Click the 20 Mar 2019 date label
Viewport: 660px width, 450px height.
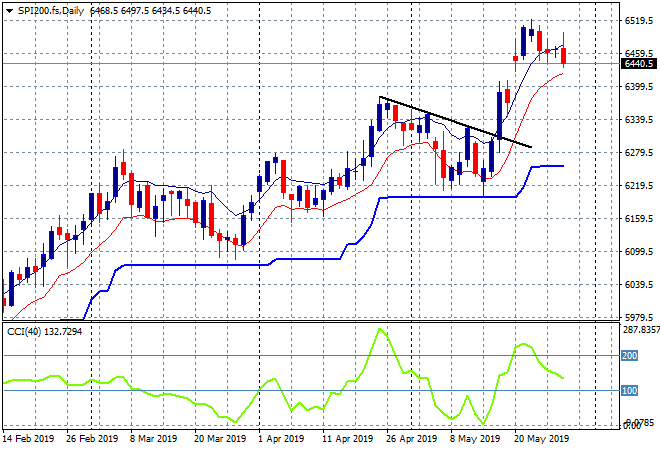220,439
